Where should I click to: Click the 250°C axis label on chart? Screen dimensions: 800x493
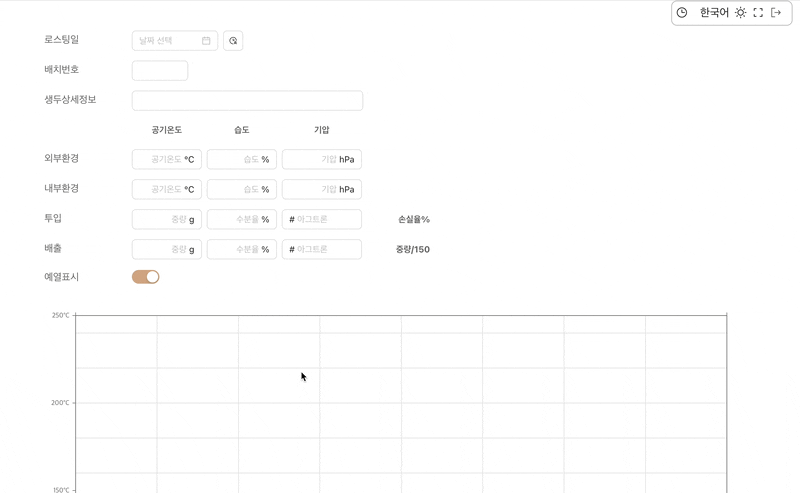(60, 315)
